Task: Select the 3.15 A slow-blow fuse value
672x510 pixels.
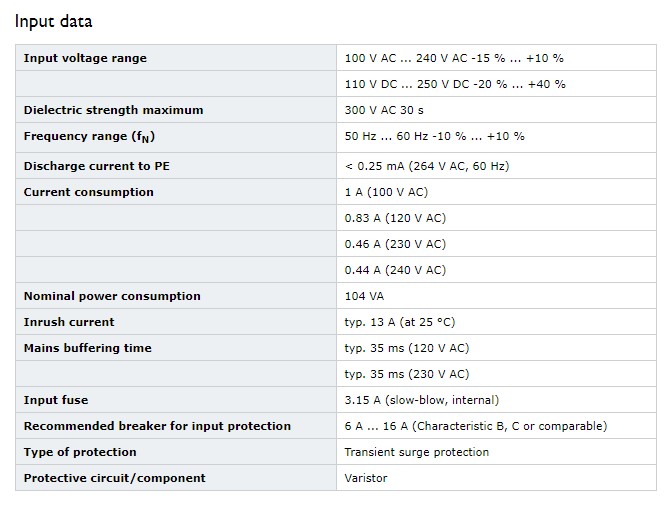Action: (422, 400)
